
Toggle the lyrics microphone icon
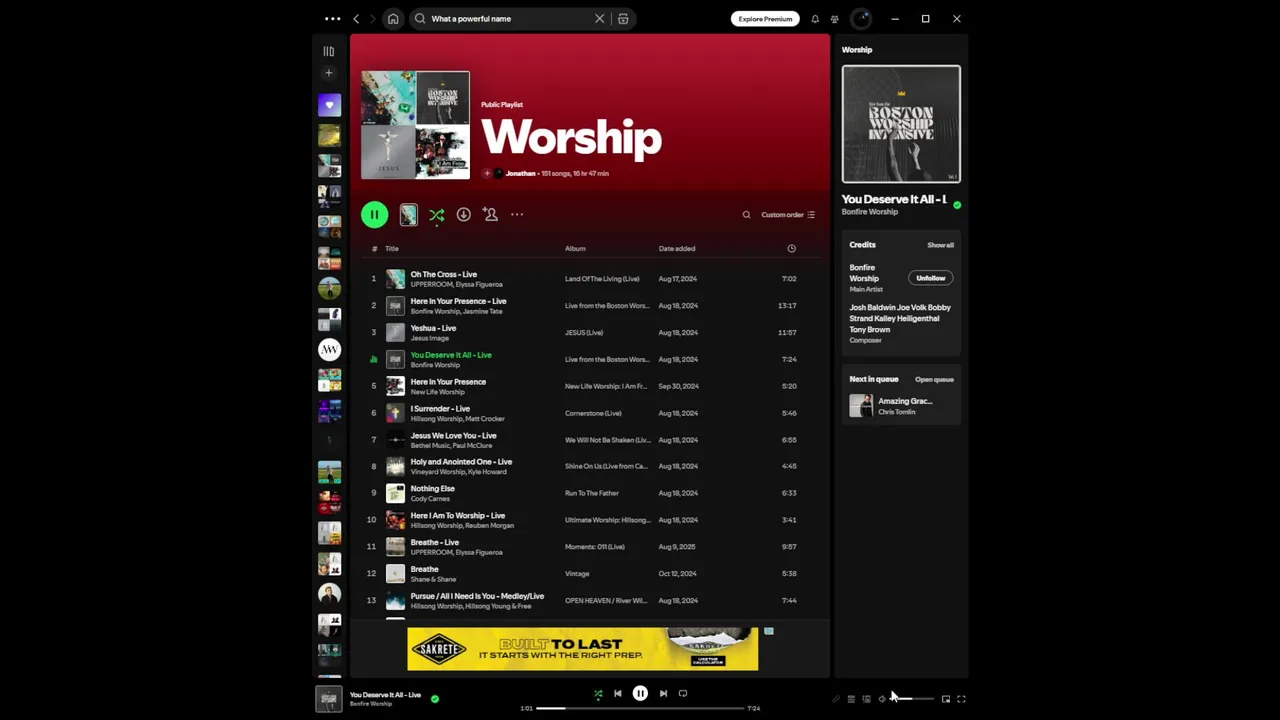coord(836,699)
